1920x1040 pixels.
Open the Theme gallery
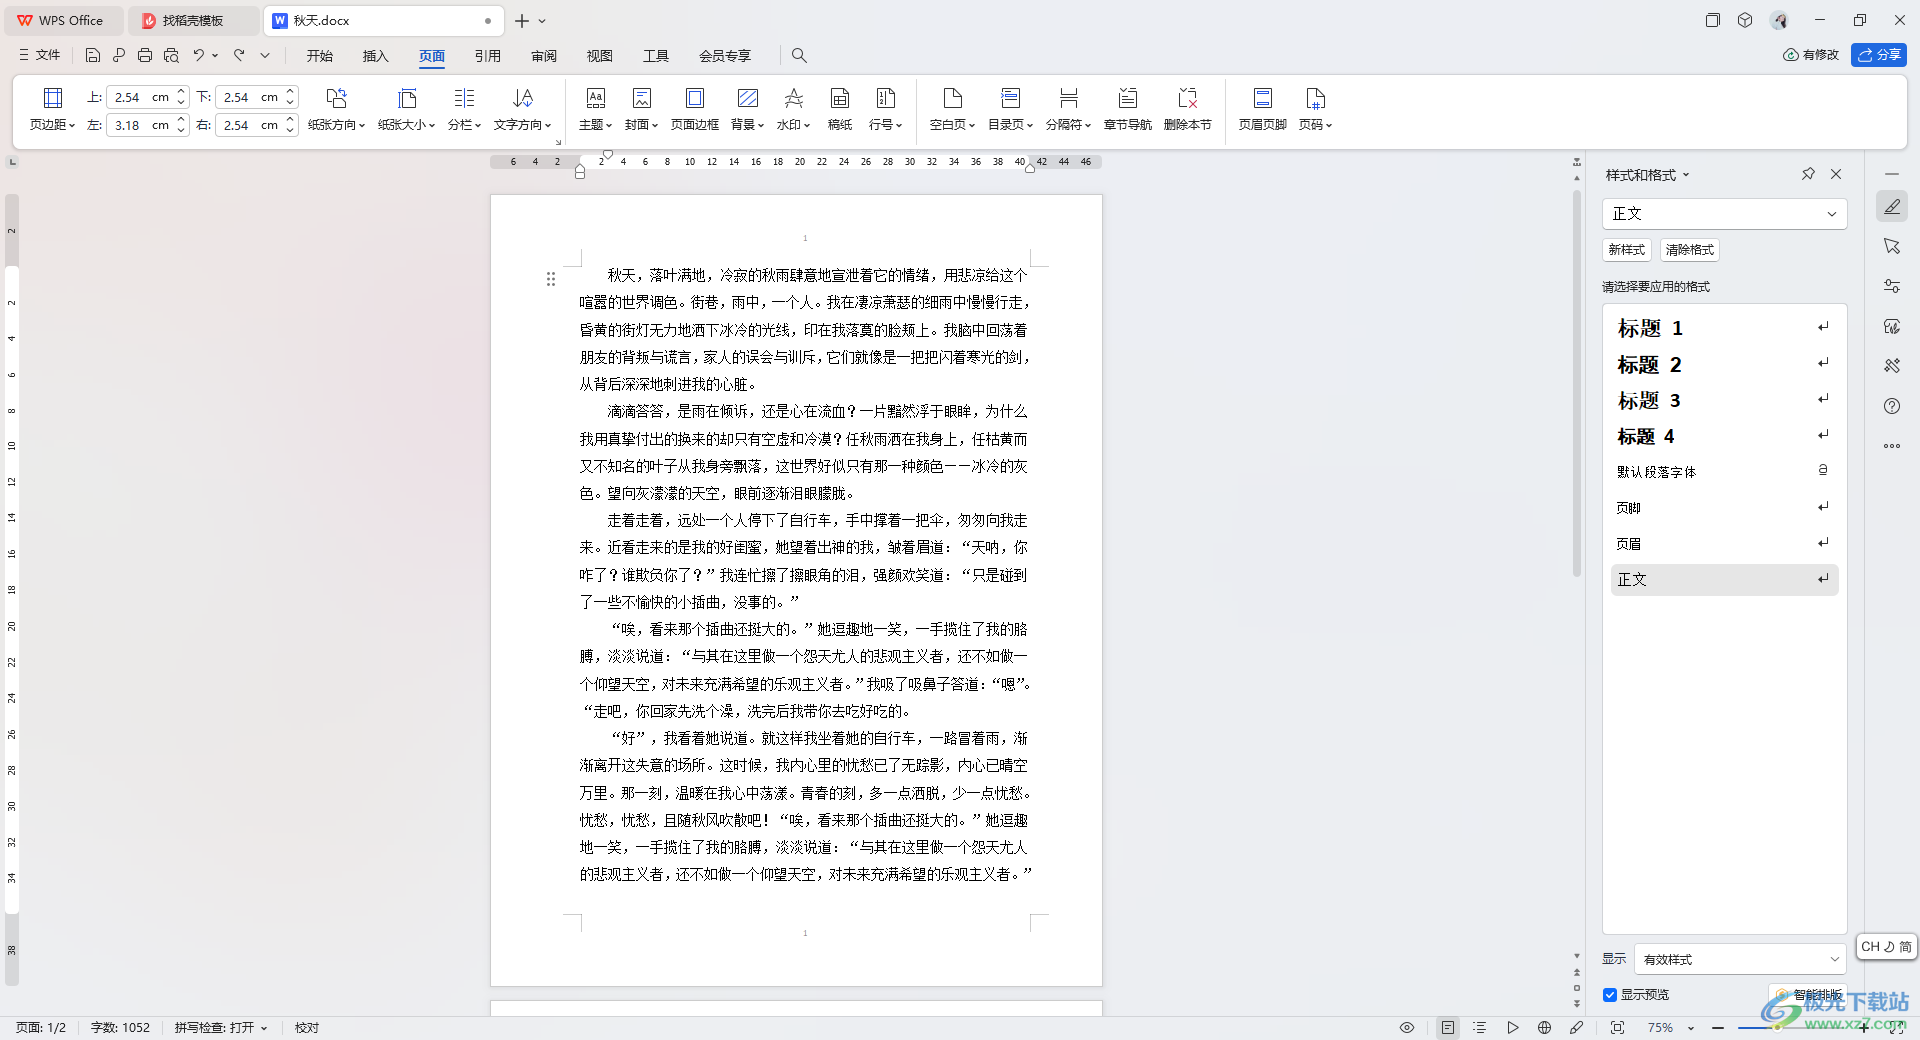(x=595, y=109)
